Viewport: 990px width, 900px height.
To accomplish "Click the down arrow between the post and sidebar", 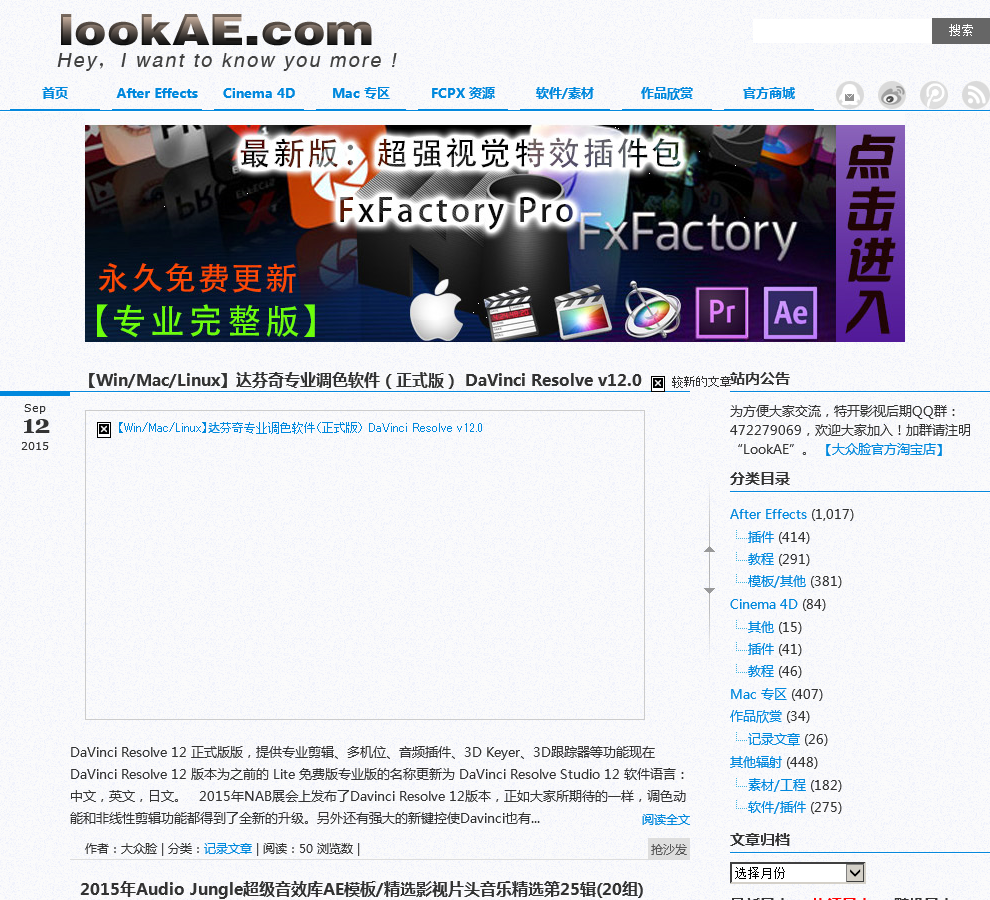I will point(710,591).
